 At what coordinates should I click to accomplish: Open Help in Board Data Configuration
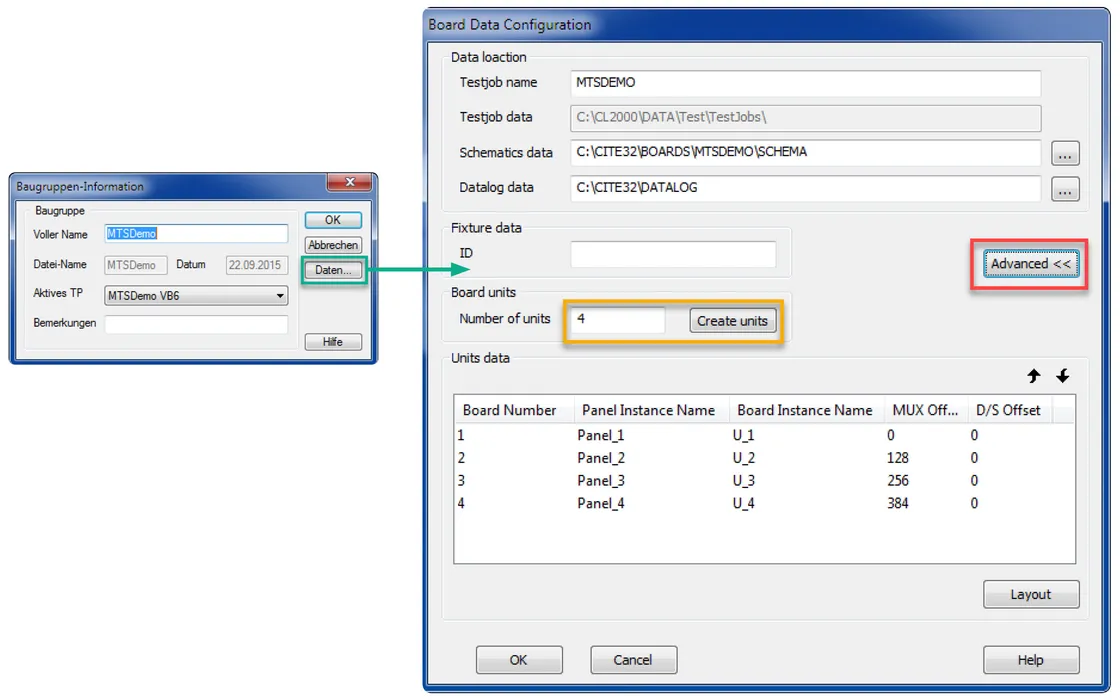coord(1030,660)
